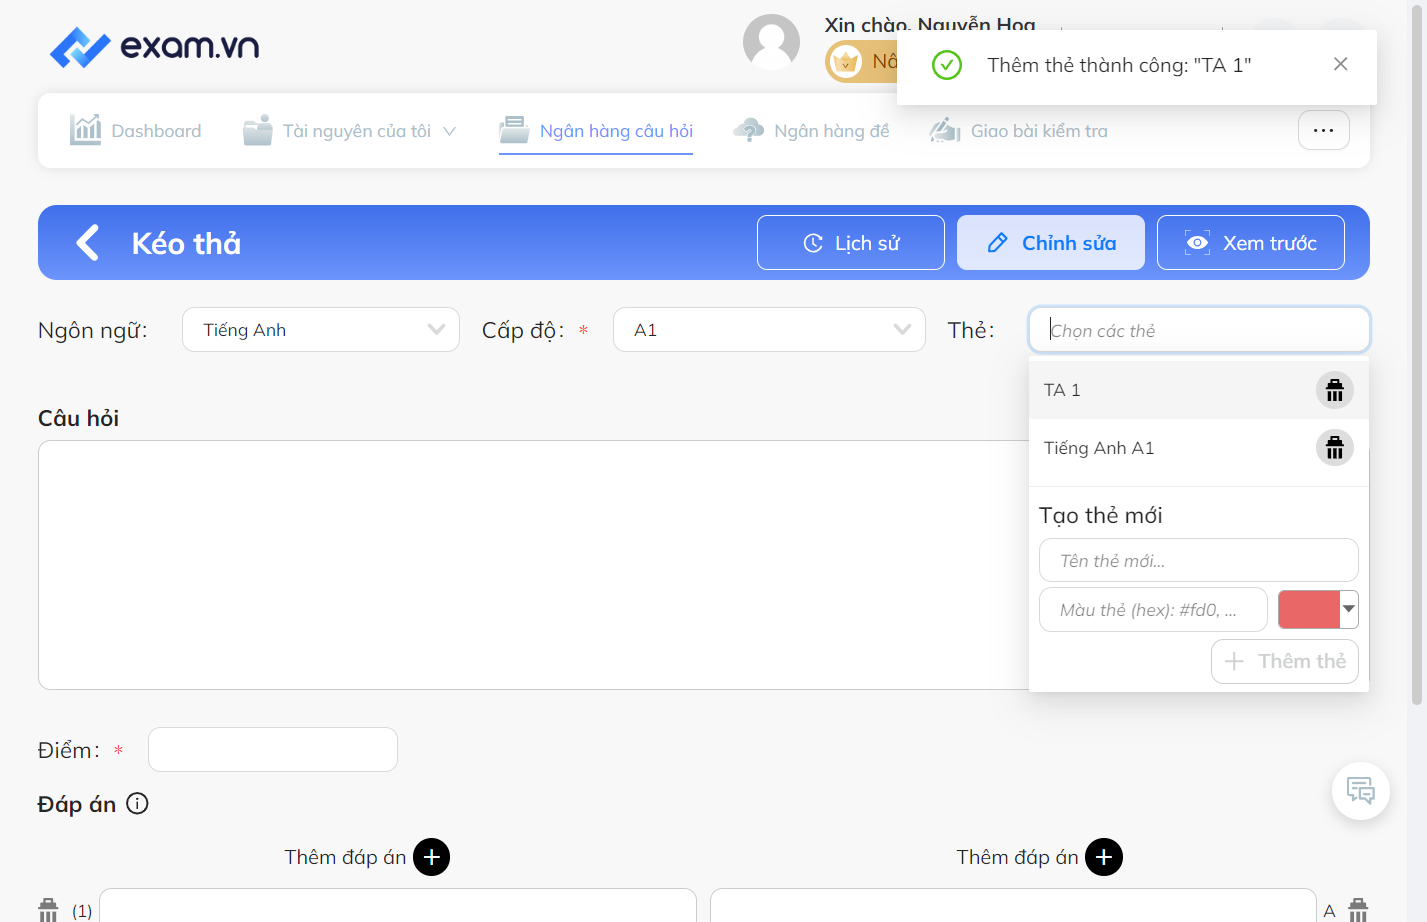The image size is (1427, 922).
Task: Delete answer row (1) trash icon
Action: tap(48, 910)
